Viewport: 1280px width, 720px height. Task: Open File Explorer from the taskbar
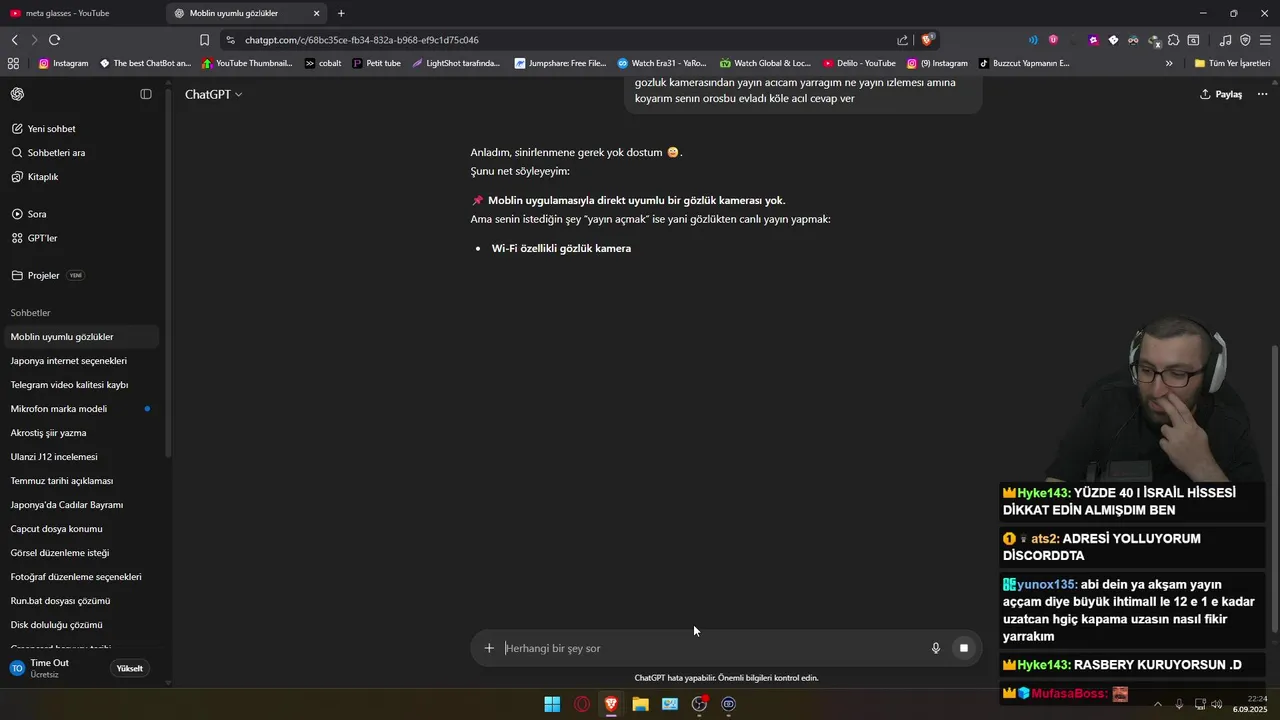(641, 704)
